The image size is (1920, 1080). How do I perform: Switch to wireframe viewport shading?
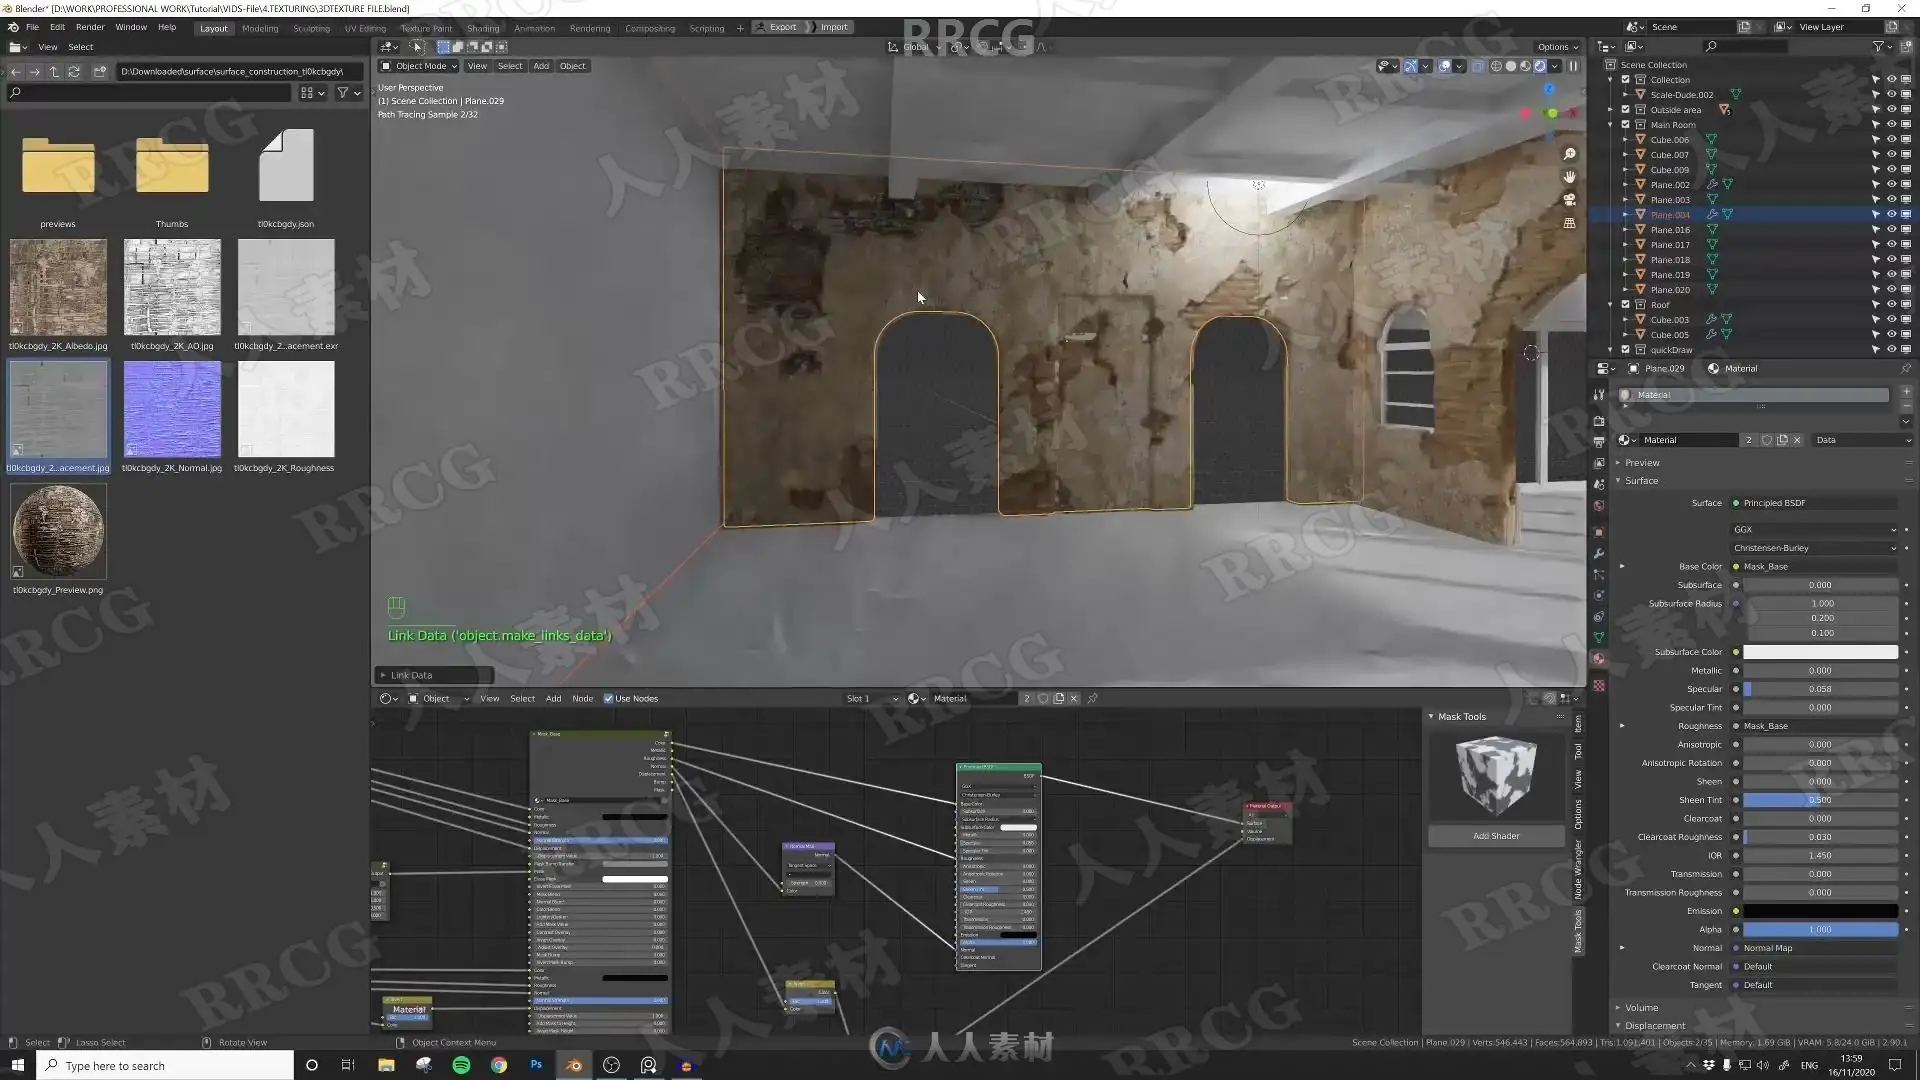[1496, 66]
